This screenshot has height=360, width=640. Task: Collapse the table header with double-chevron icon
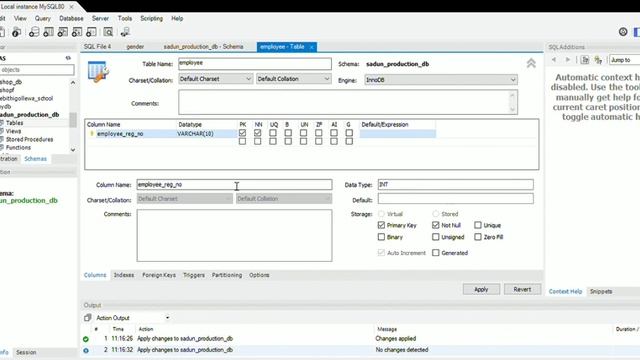(531, 63)
